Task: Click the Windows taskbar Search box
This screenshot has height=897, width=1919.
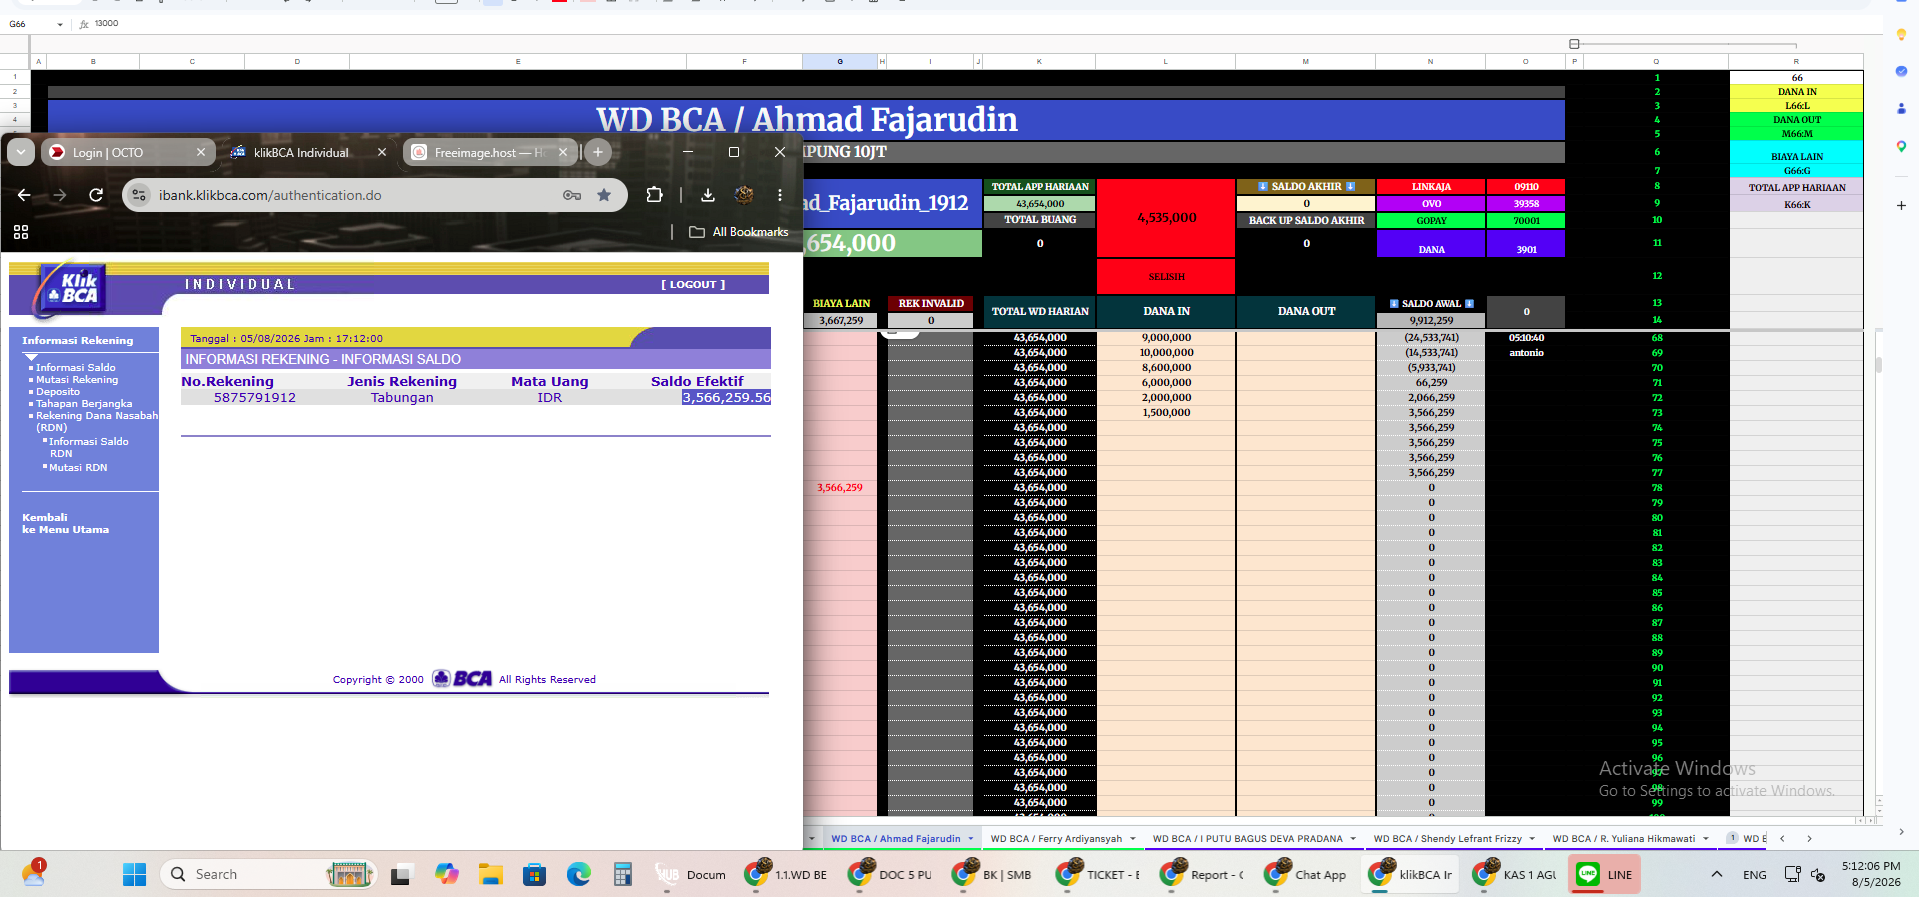Action: [266, 875]
